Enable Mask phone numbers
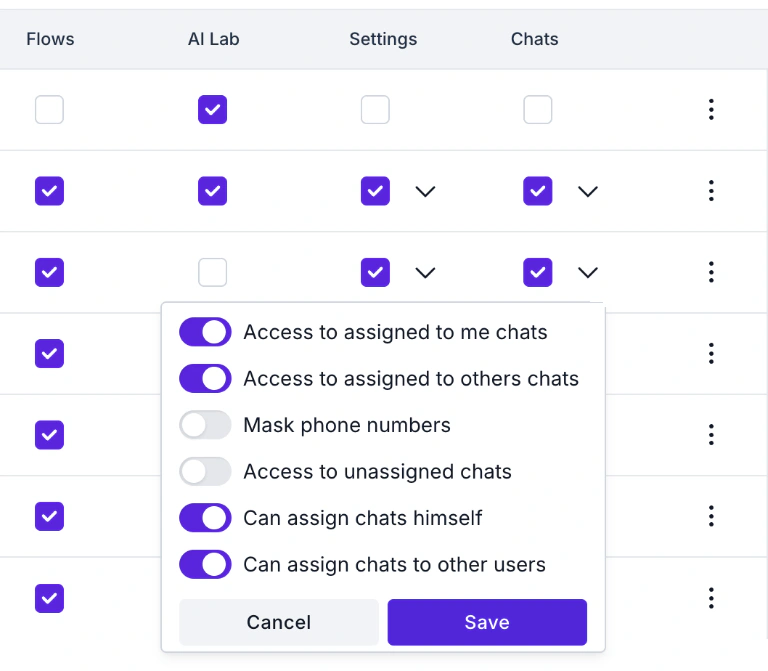The width and height of the screenshot is (768, 671). click(x=205, y=425)
